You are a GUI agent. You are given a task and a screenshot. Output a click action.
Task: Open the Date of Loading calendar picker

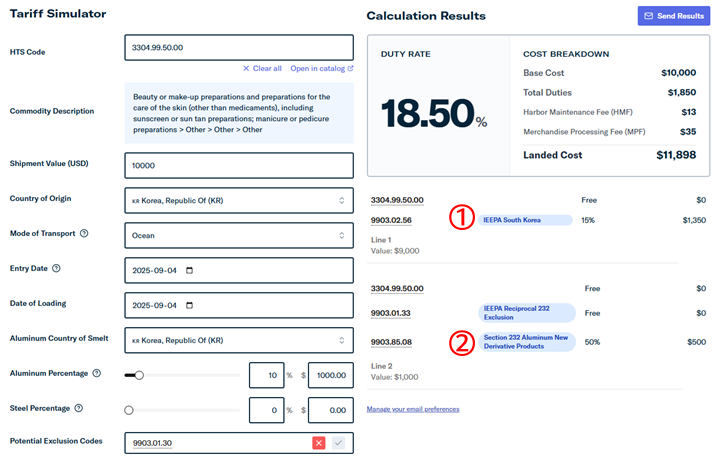[191, 305]
